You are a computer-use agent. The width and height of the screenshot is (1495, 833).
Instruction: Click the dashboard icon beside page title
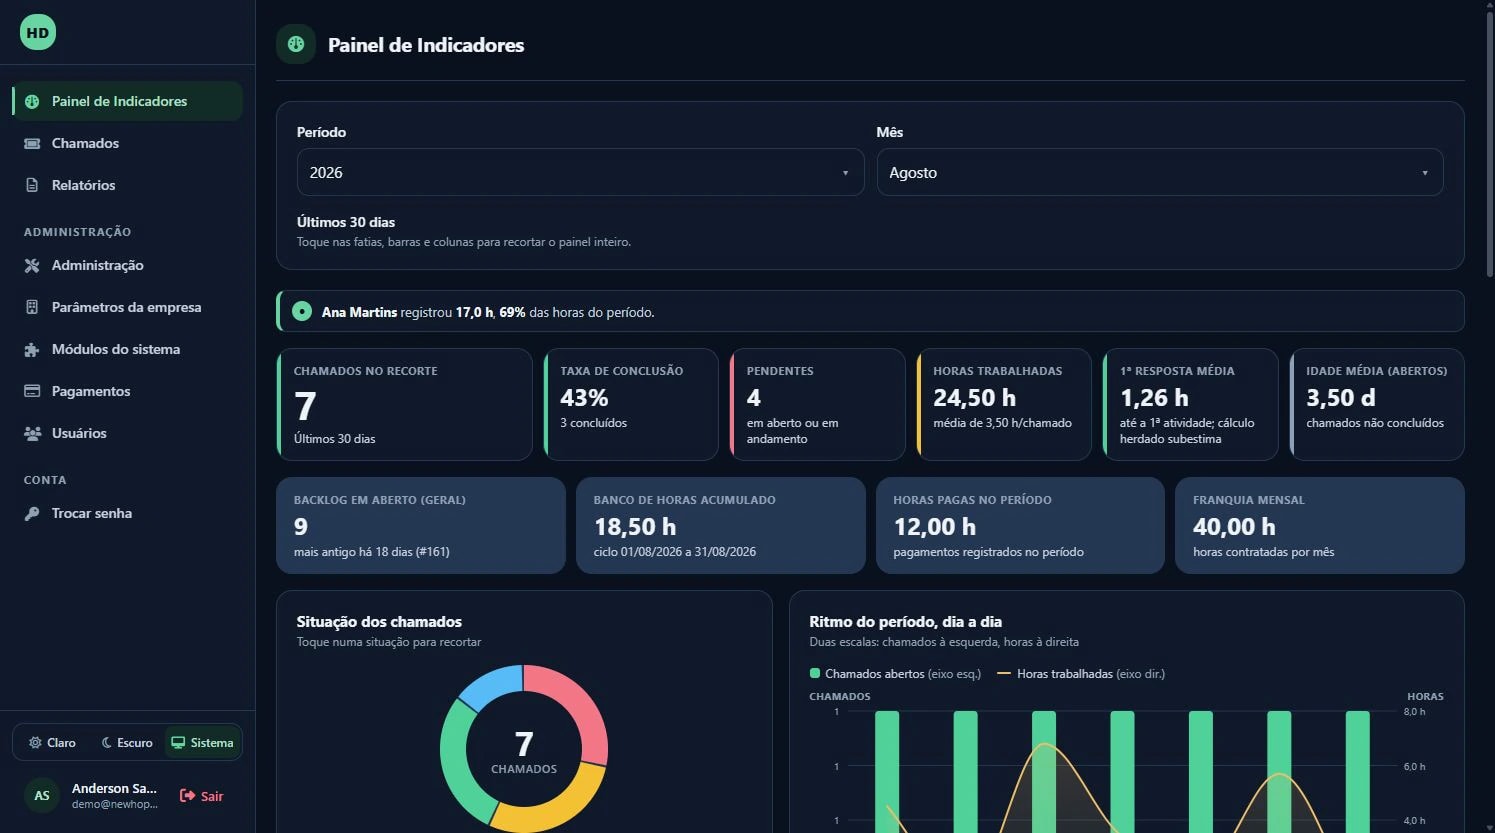(x=296, y=44)
